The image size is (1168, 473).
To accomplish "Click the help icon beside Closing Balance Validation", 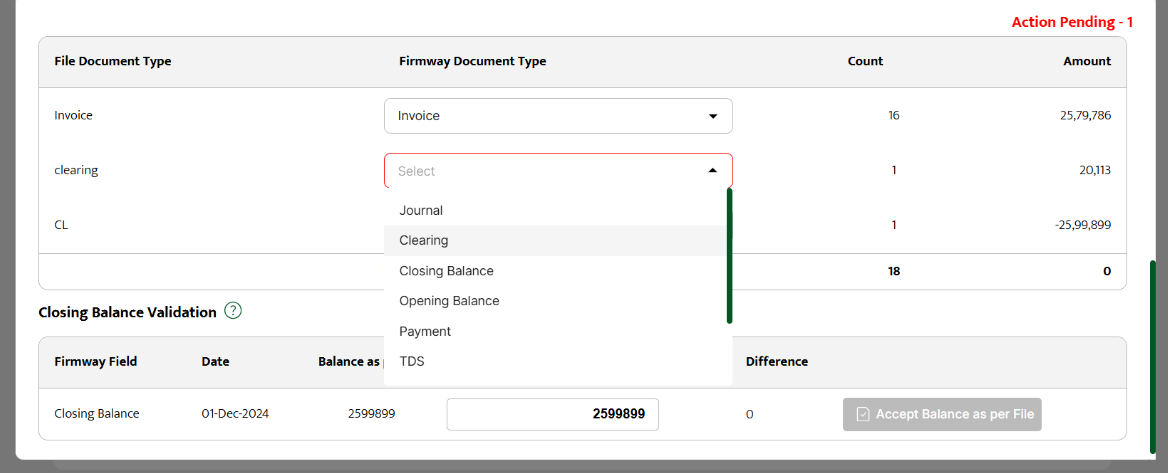I will coord(233,311).
